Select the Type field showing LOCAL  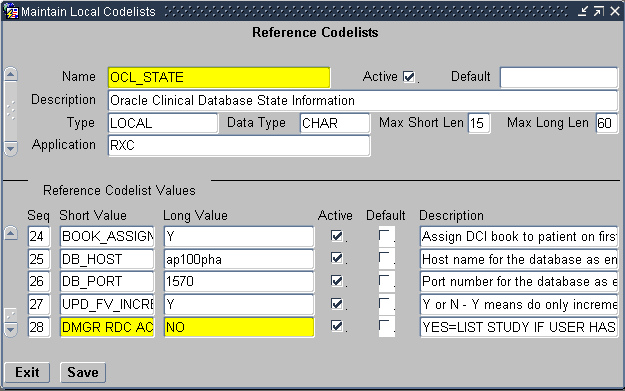pos(163,123)
